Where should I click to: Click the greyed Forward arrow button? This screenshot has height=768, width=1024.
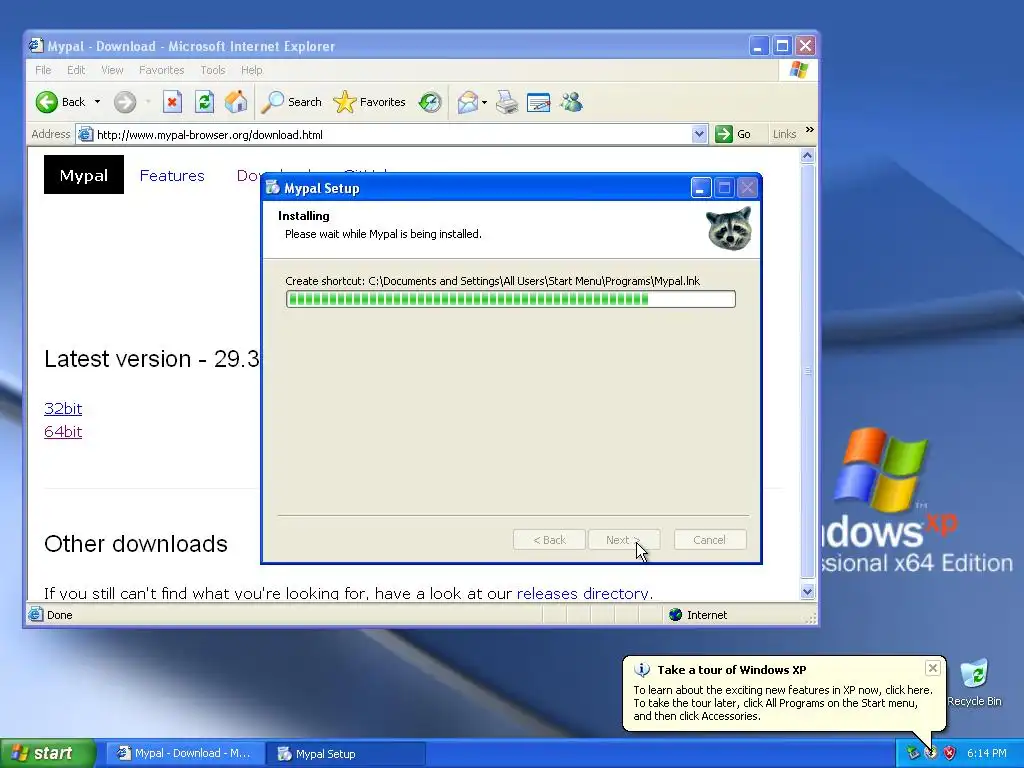coord(125,102)
